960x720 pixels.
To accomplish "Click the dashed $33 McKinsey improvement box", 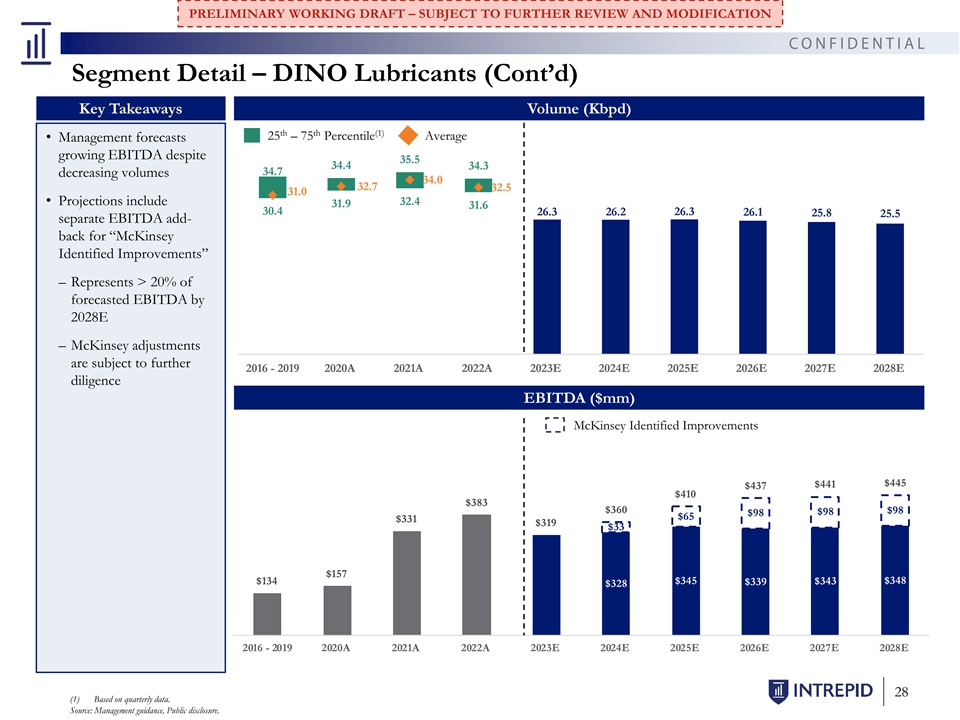I will tap(616, 527).
